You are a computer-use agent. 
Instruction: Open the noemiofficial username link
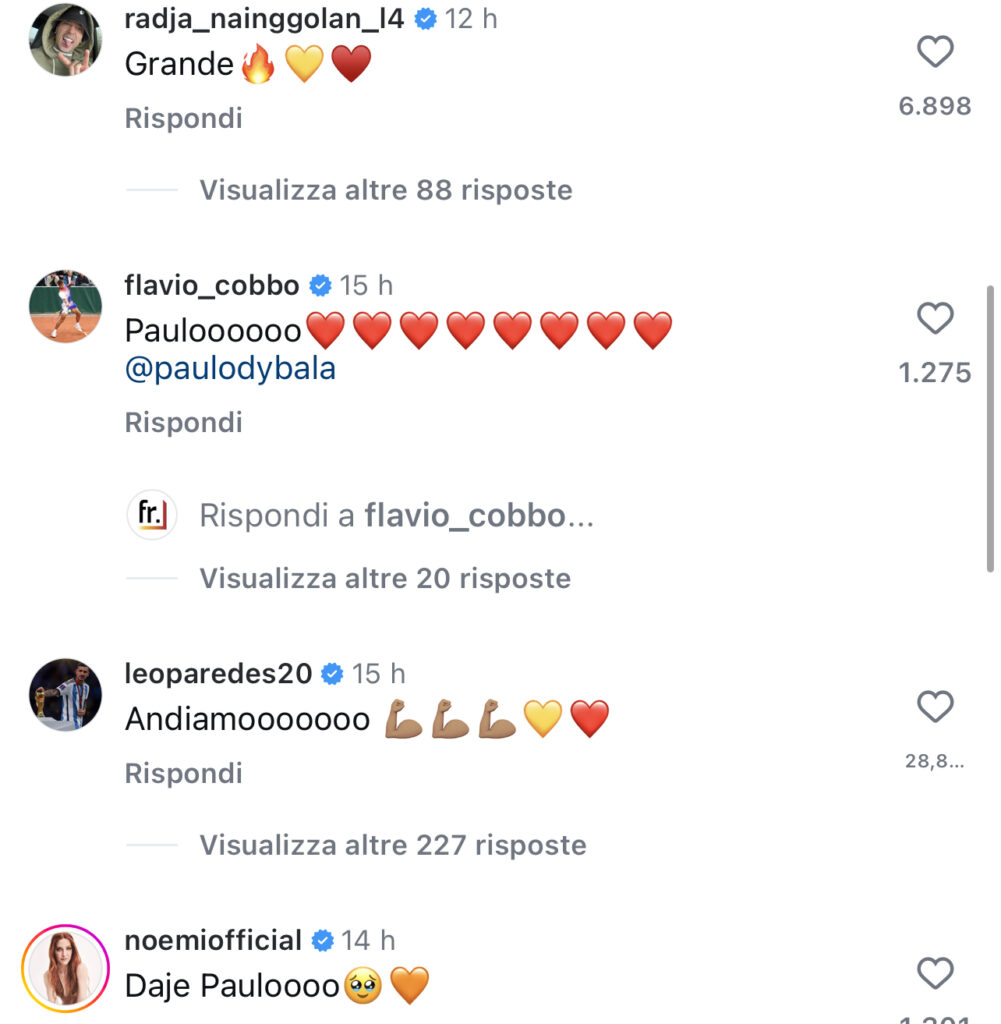point(213,940)
